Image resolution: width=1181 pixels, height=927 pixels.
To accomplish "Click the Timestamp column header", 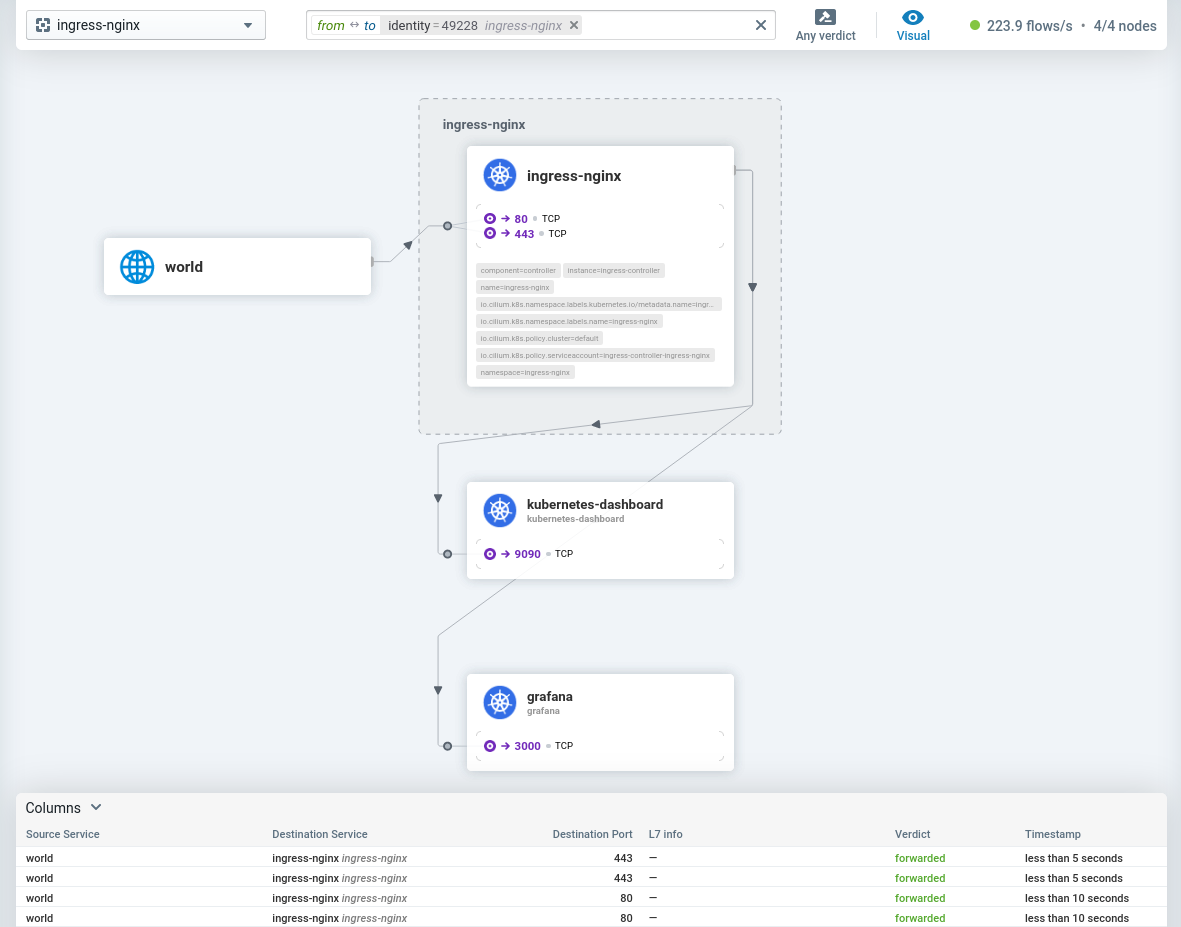I will [x=1052, y=834].
